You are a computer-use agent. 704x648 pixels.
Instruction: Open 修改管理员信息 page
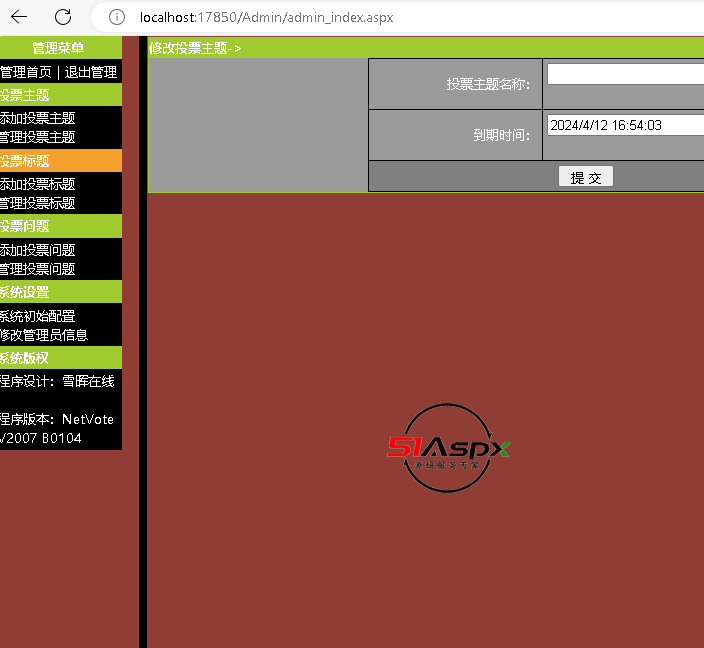tap(44, 335)
